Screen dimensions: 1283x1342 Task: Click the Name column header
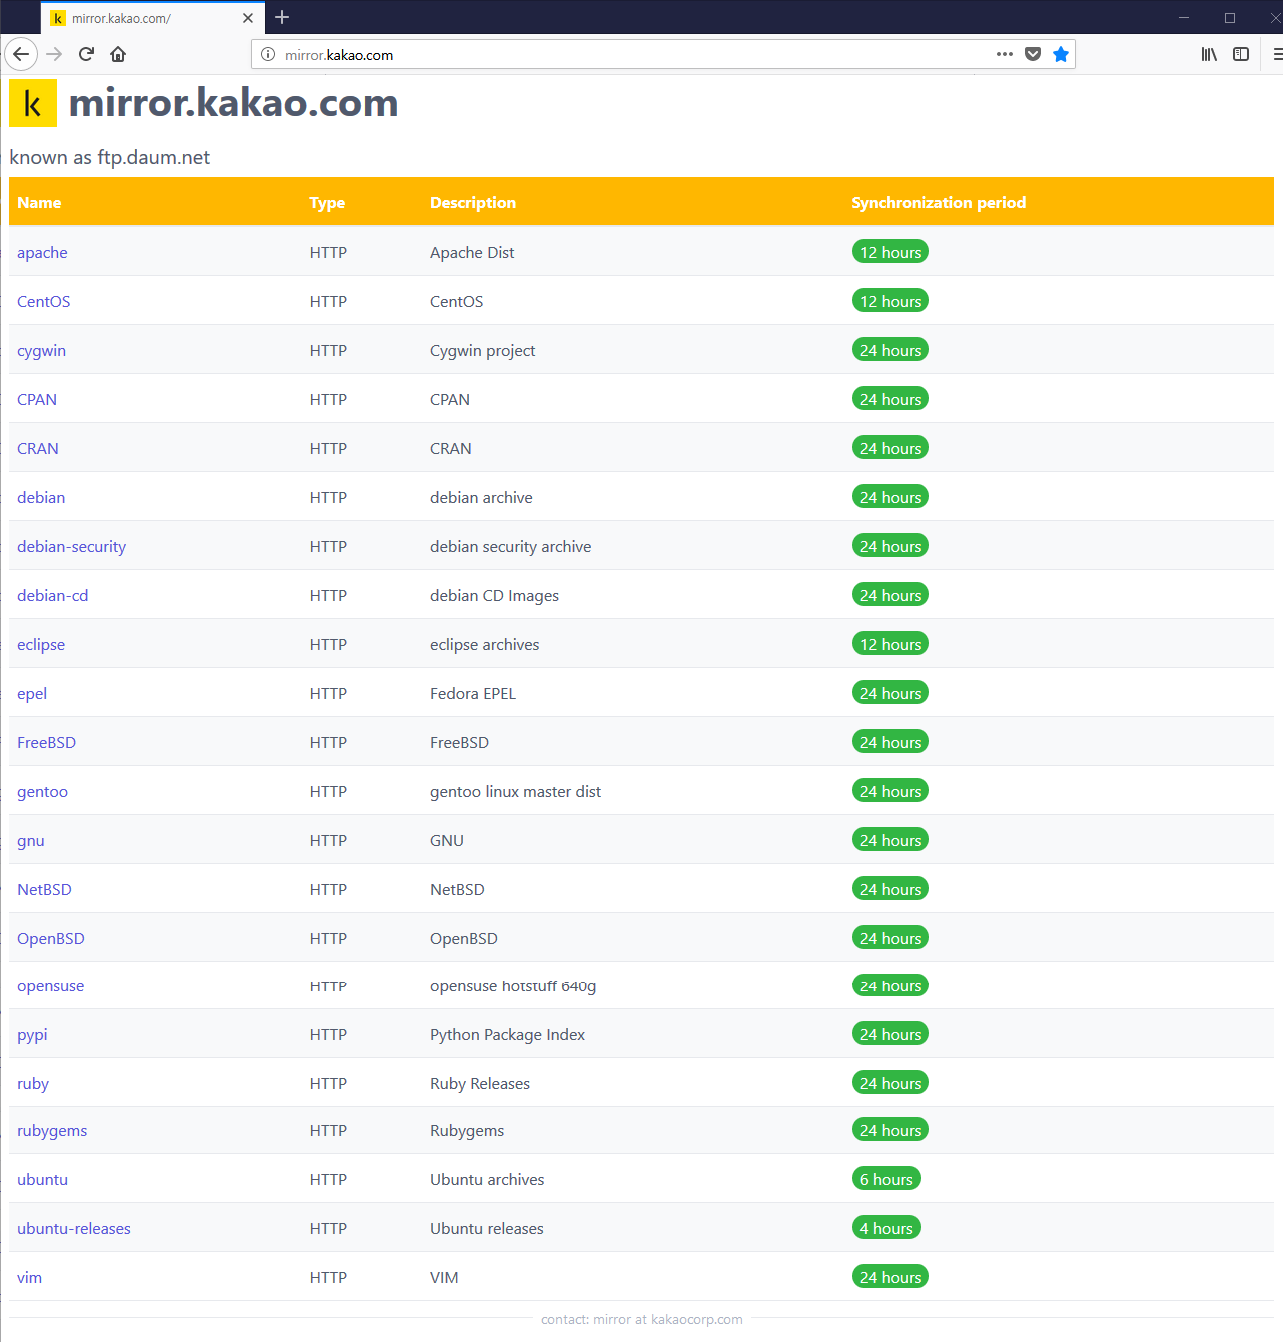point(39,202)
